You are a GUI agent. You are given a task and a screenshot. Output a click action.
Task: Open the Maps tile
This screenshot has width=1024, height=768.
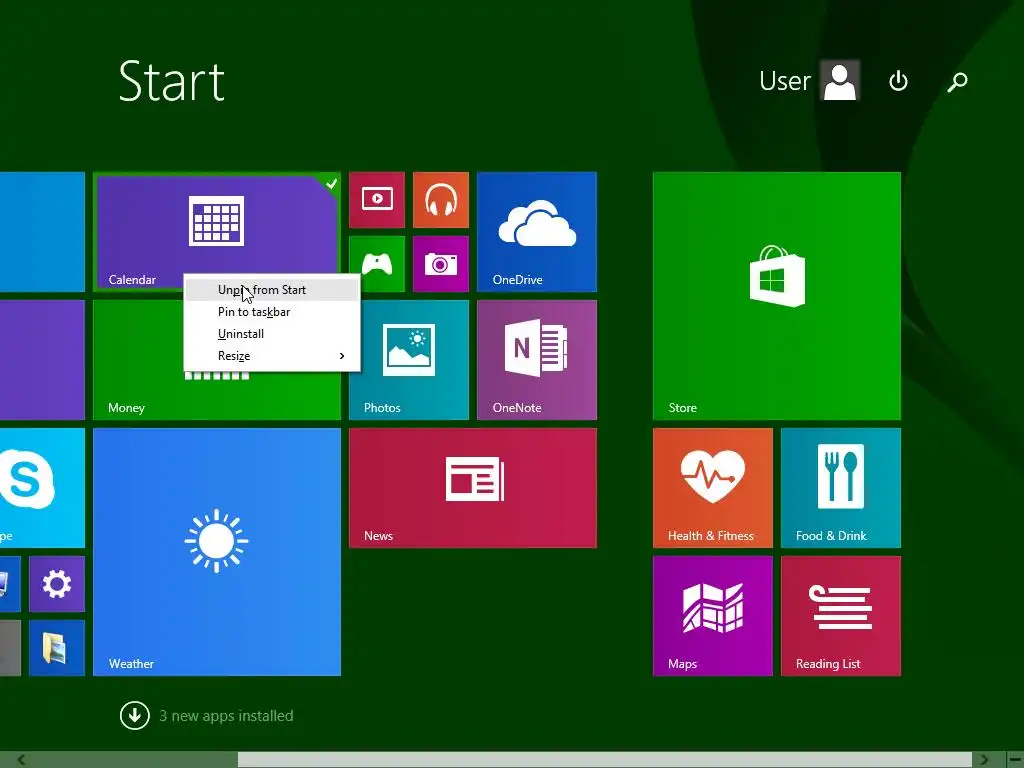click(x=712, y=616)
